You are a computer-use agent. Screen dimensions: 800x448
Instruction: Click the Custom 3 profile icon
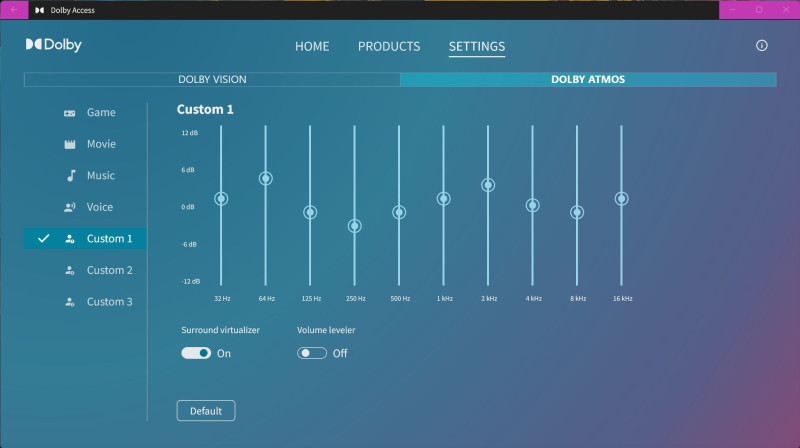click(x=70, y=302)
